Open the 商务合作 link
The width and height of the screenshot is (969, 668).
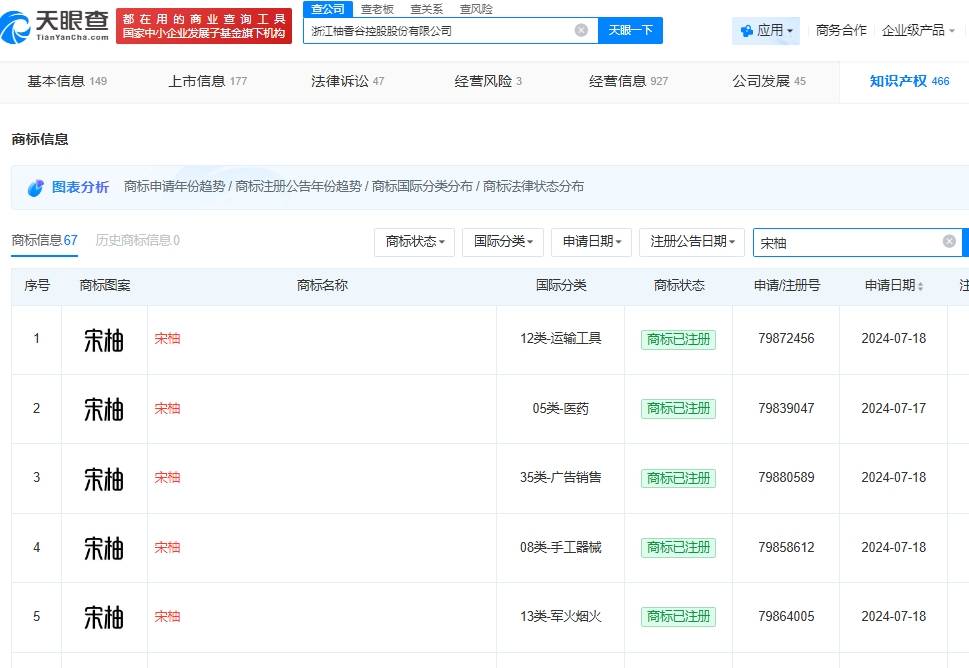pyautogui.click(x=841, y=30)
